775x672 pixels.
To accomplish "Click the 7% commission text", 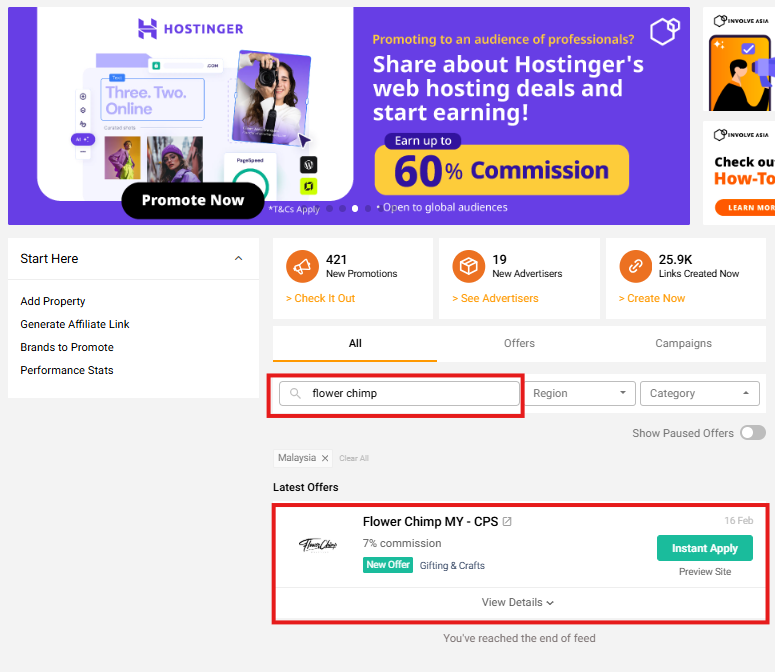I will click(x=402, y=543).
